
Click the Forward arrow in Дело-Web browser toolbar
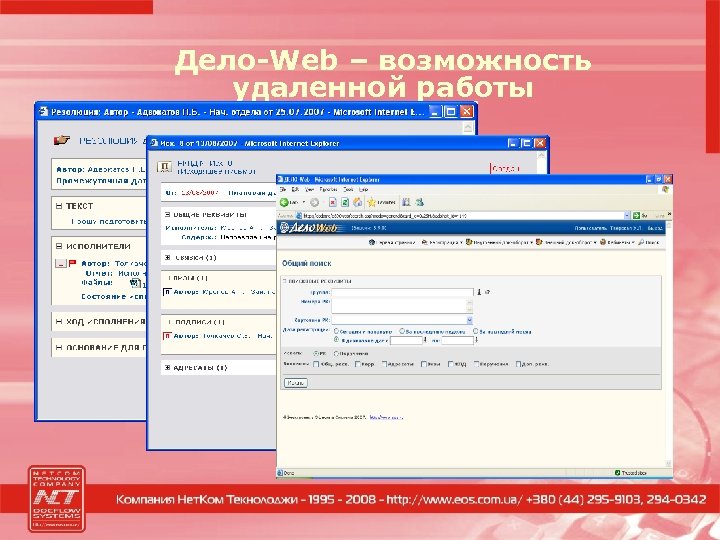(x=315, y=202)
